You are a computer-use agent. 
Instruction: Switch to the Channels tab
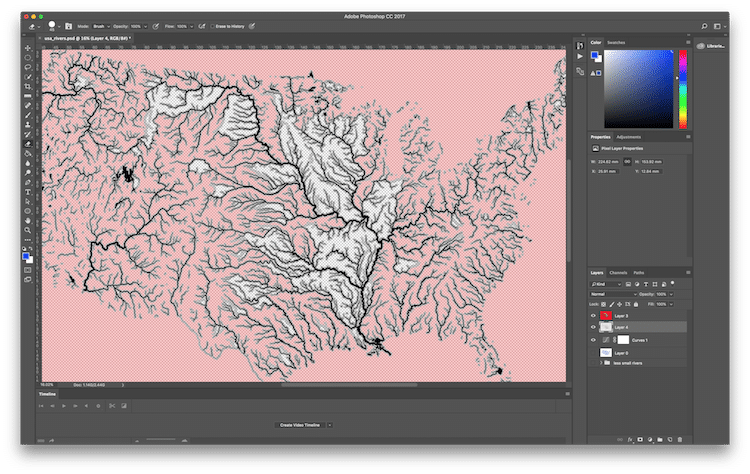tap(618, 273)
